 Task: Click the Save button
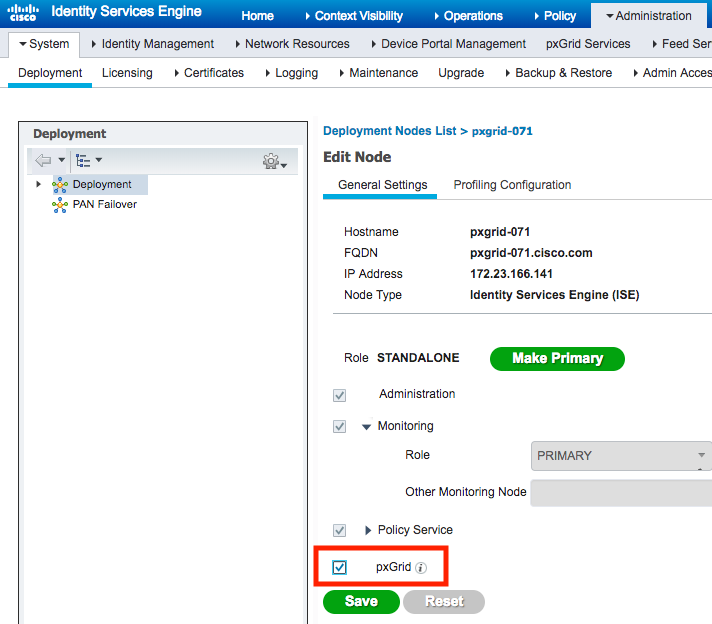coord(361,602)
